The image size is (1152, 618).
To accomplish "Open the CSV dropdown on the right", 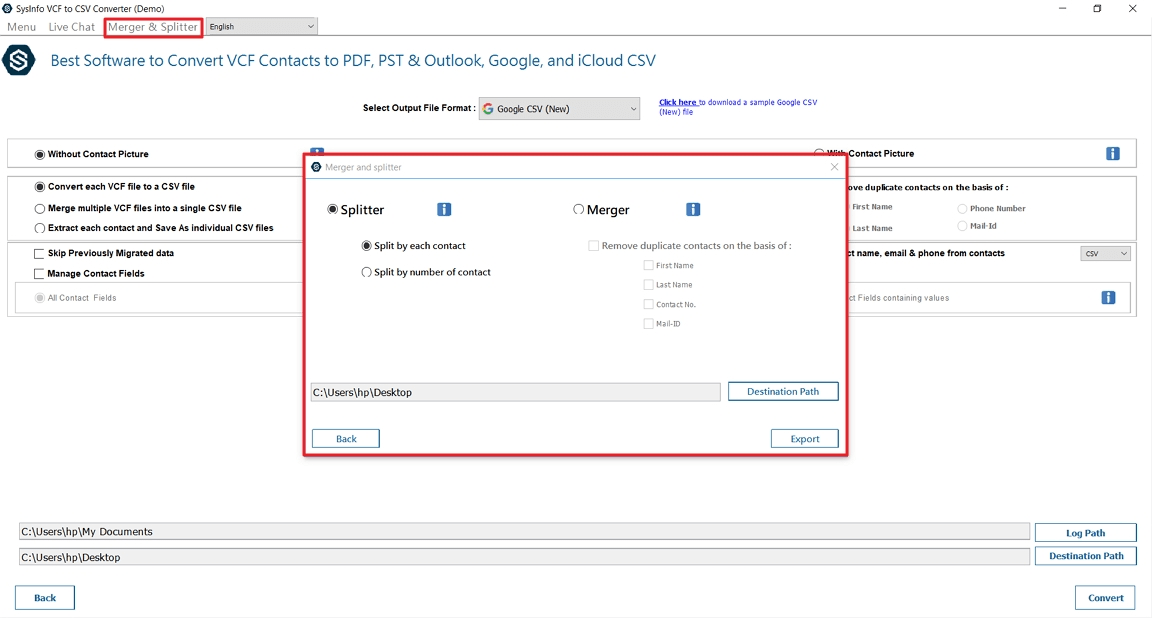I will (x=1105, y=254).
